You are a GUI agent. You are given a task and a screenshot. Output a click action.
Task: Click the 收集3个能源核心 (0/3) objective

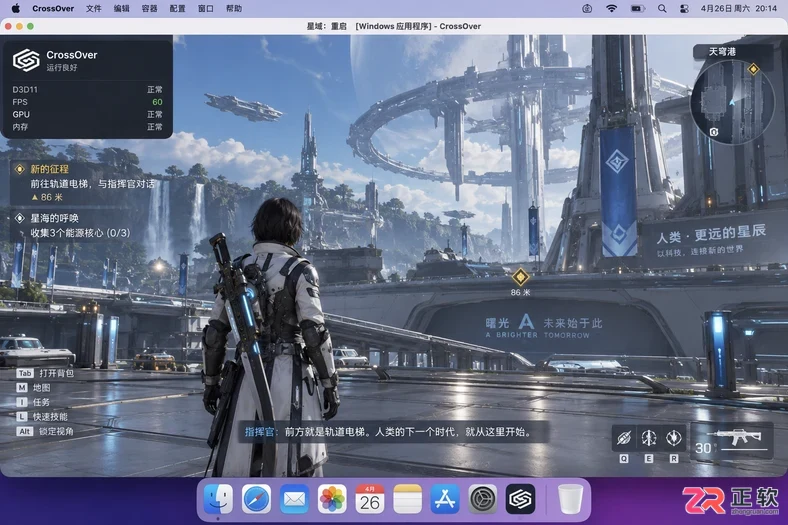pyautogui.click(x=80, y=233)
